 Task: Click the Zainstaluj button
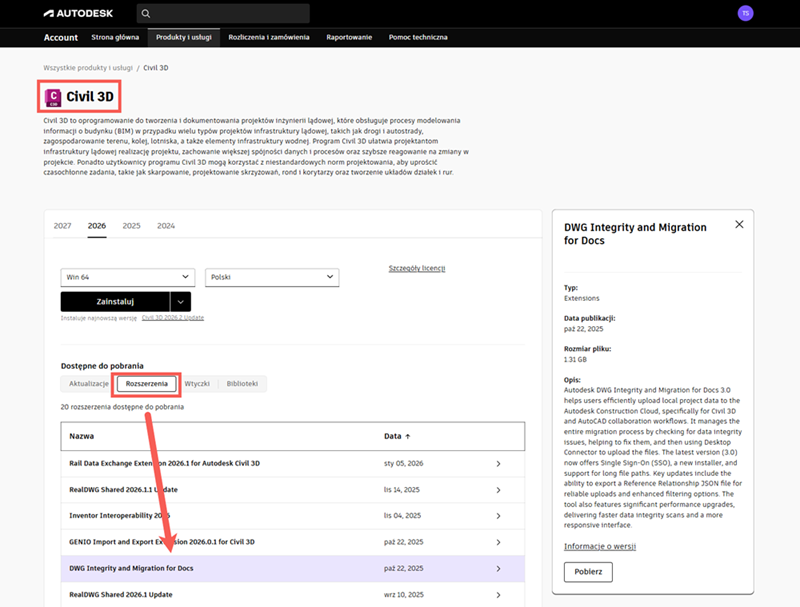tap(115, 302)
